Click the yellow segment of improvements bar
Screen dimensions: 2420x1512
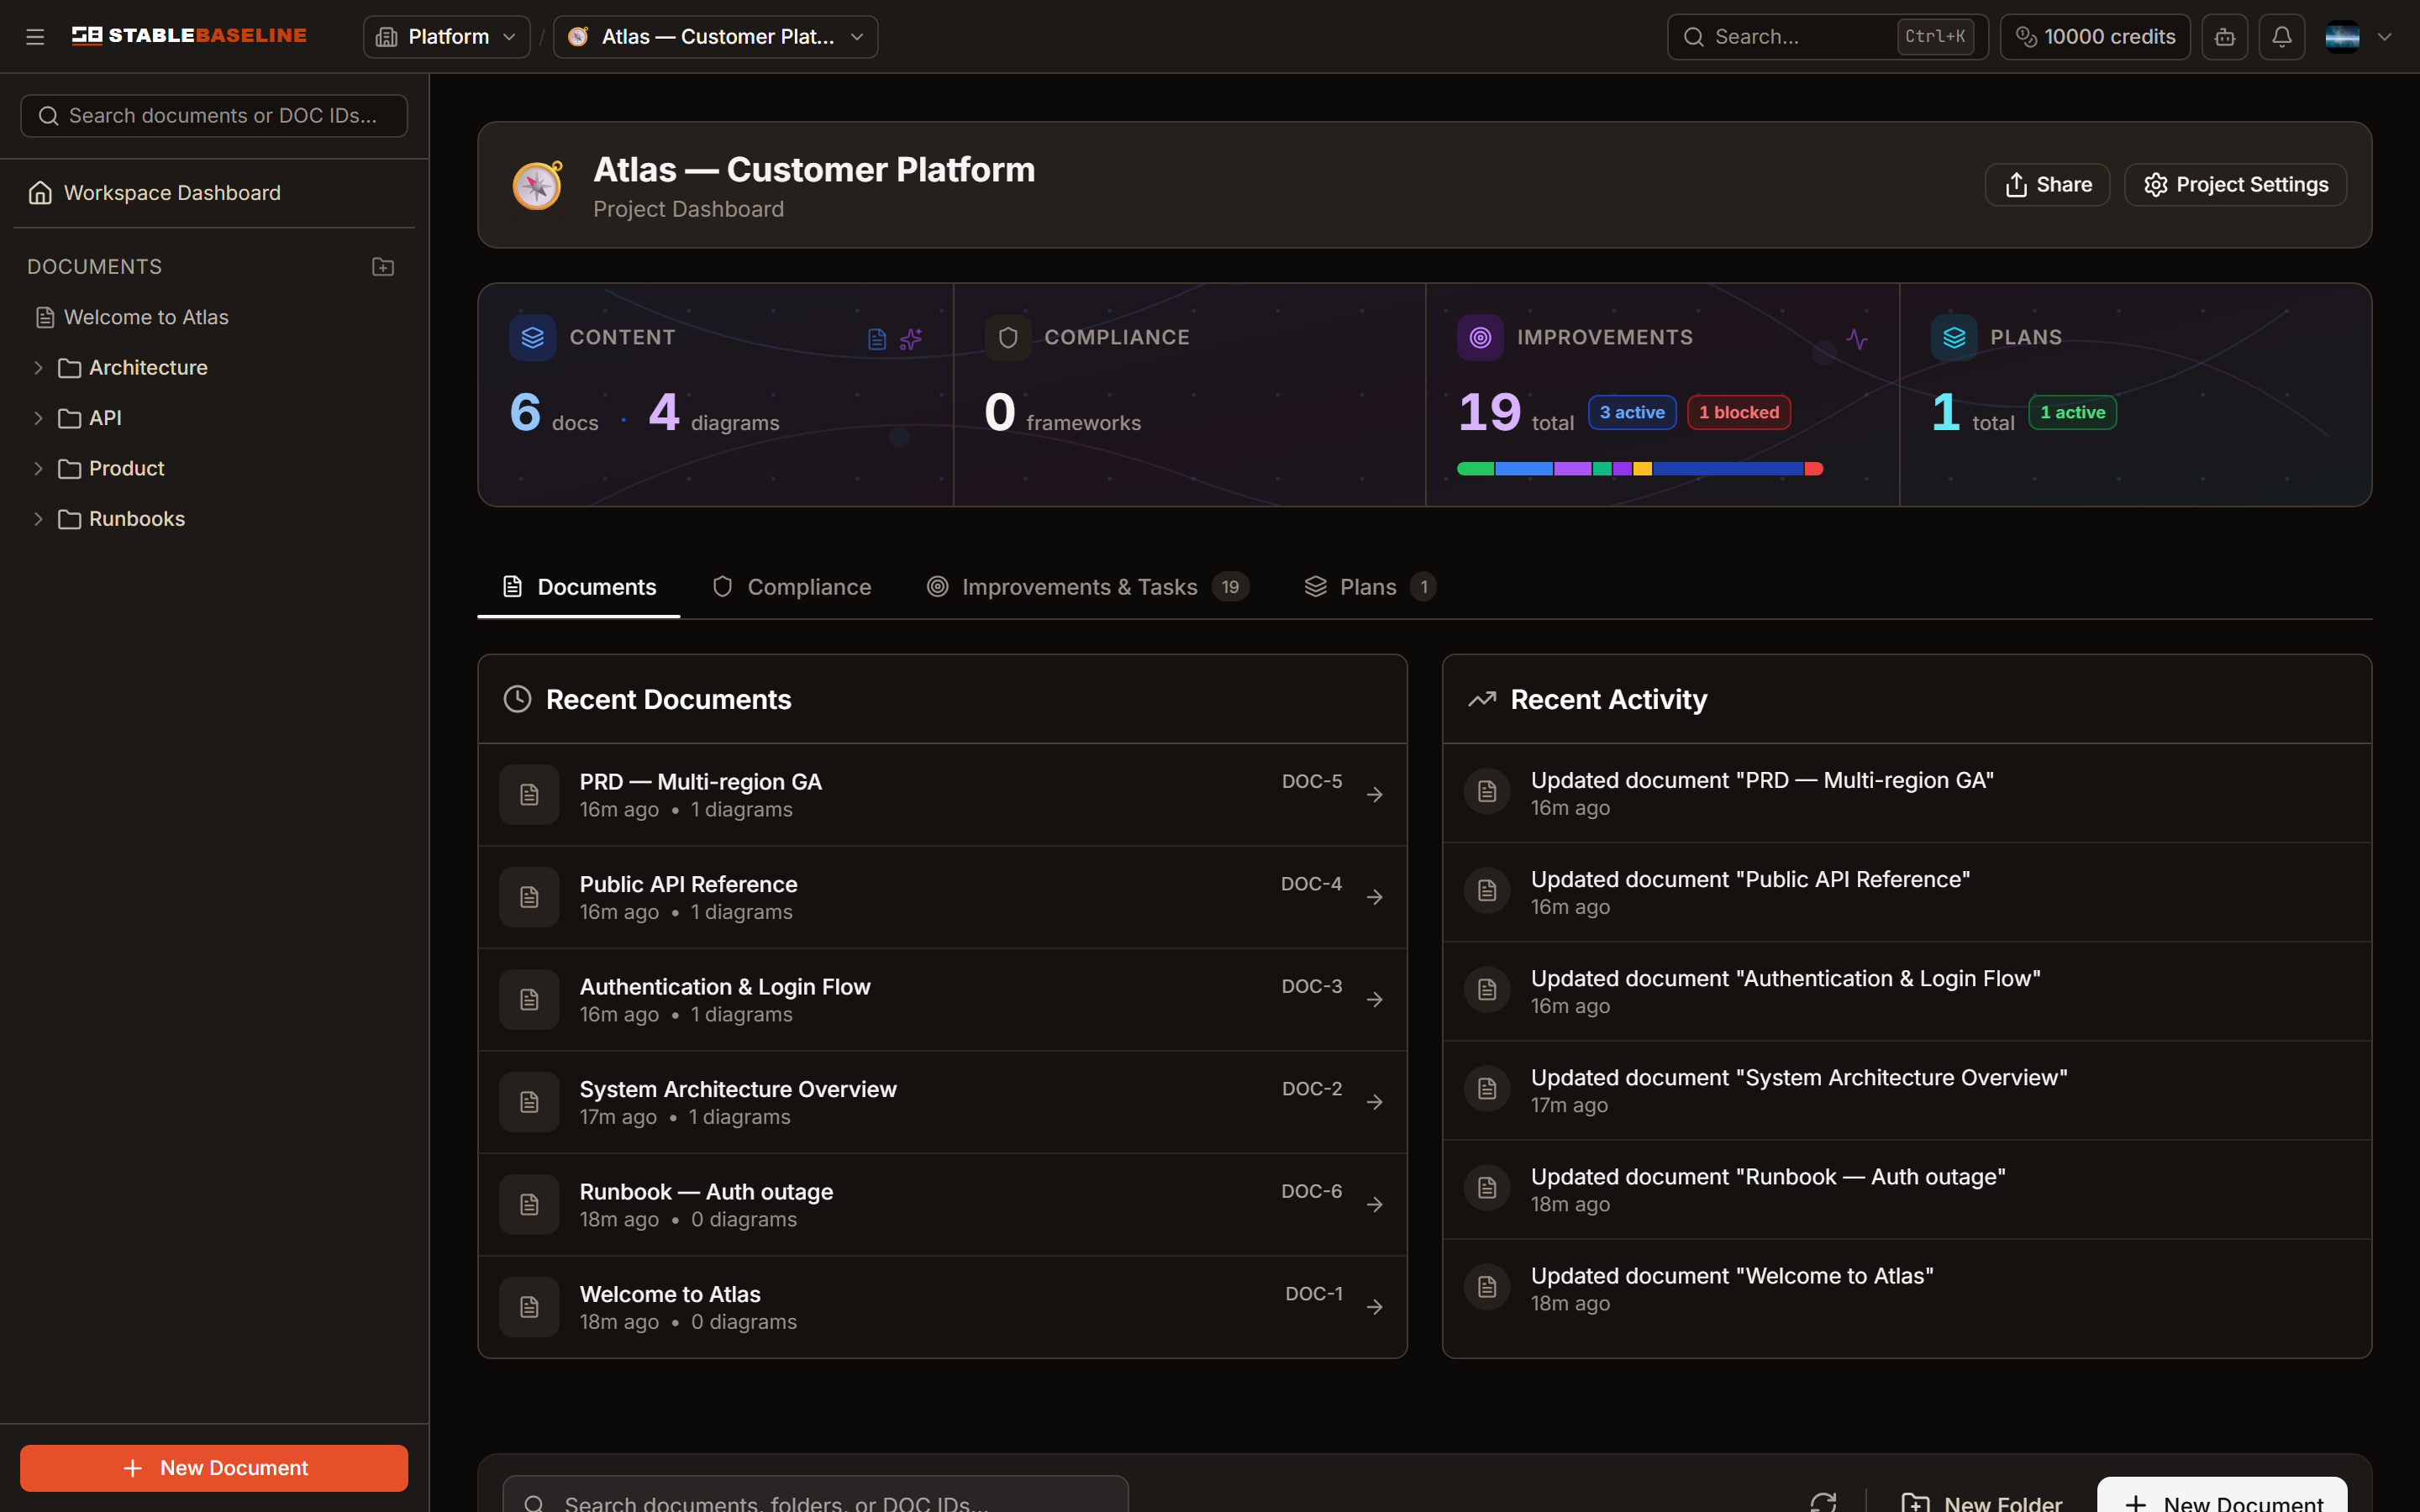coord(1642,469)
